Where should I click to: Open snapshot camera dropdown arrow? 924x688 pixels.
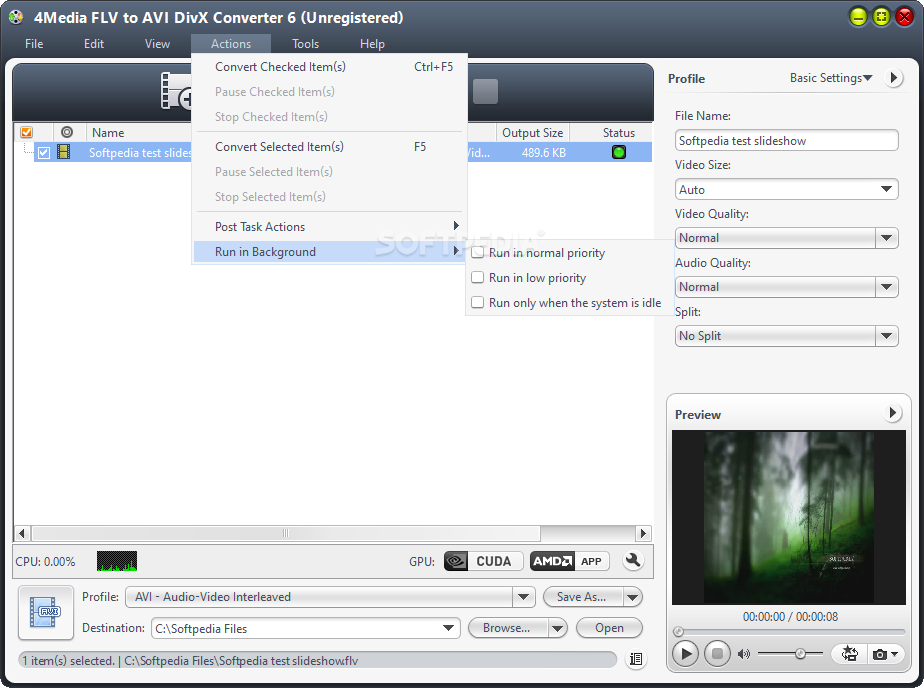tap(895, 654)
